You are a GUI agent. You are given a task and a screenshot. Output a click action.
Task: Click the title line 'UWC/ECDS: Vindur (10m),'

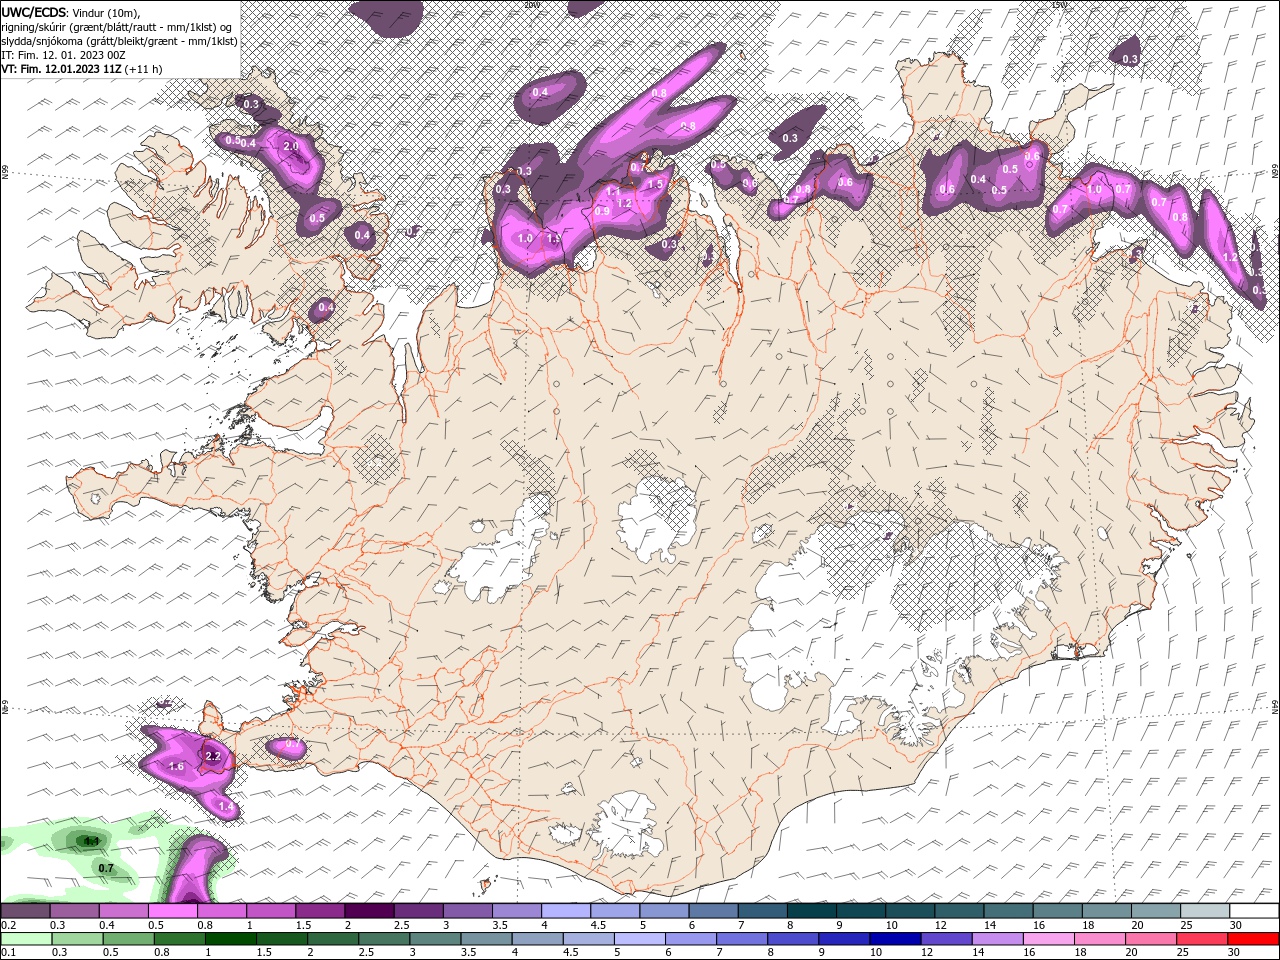pos(71,11)
